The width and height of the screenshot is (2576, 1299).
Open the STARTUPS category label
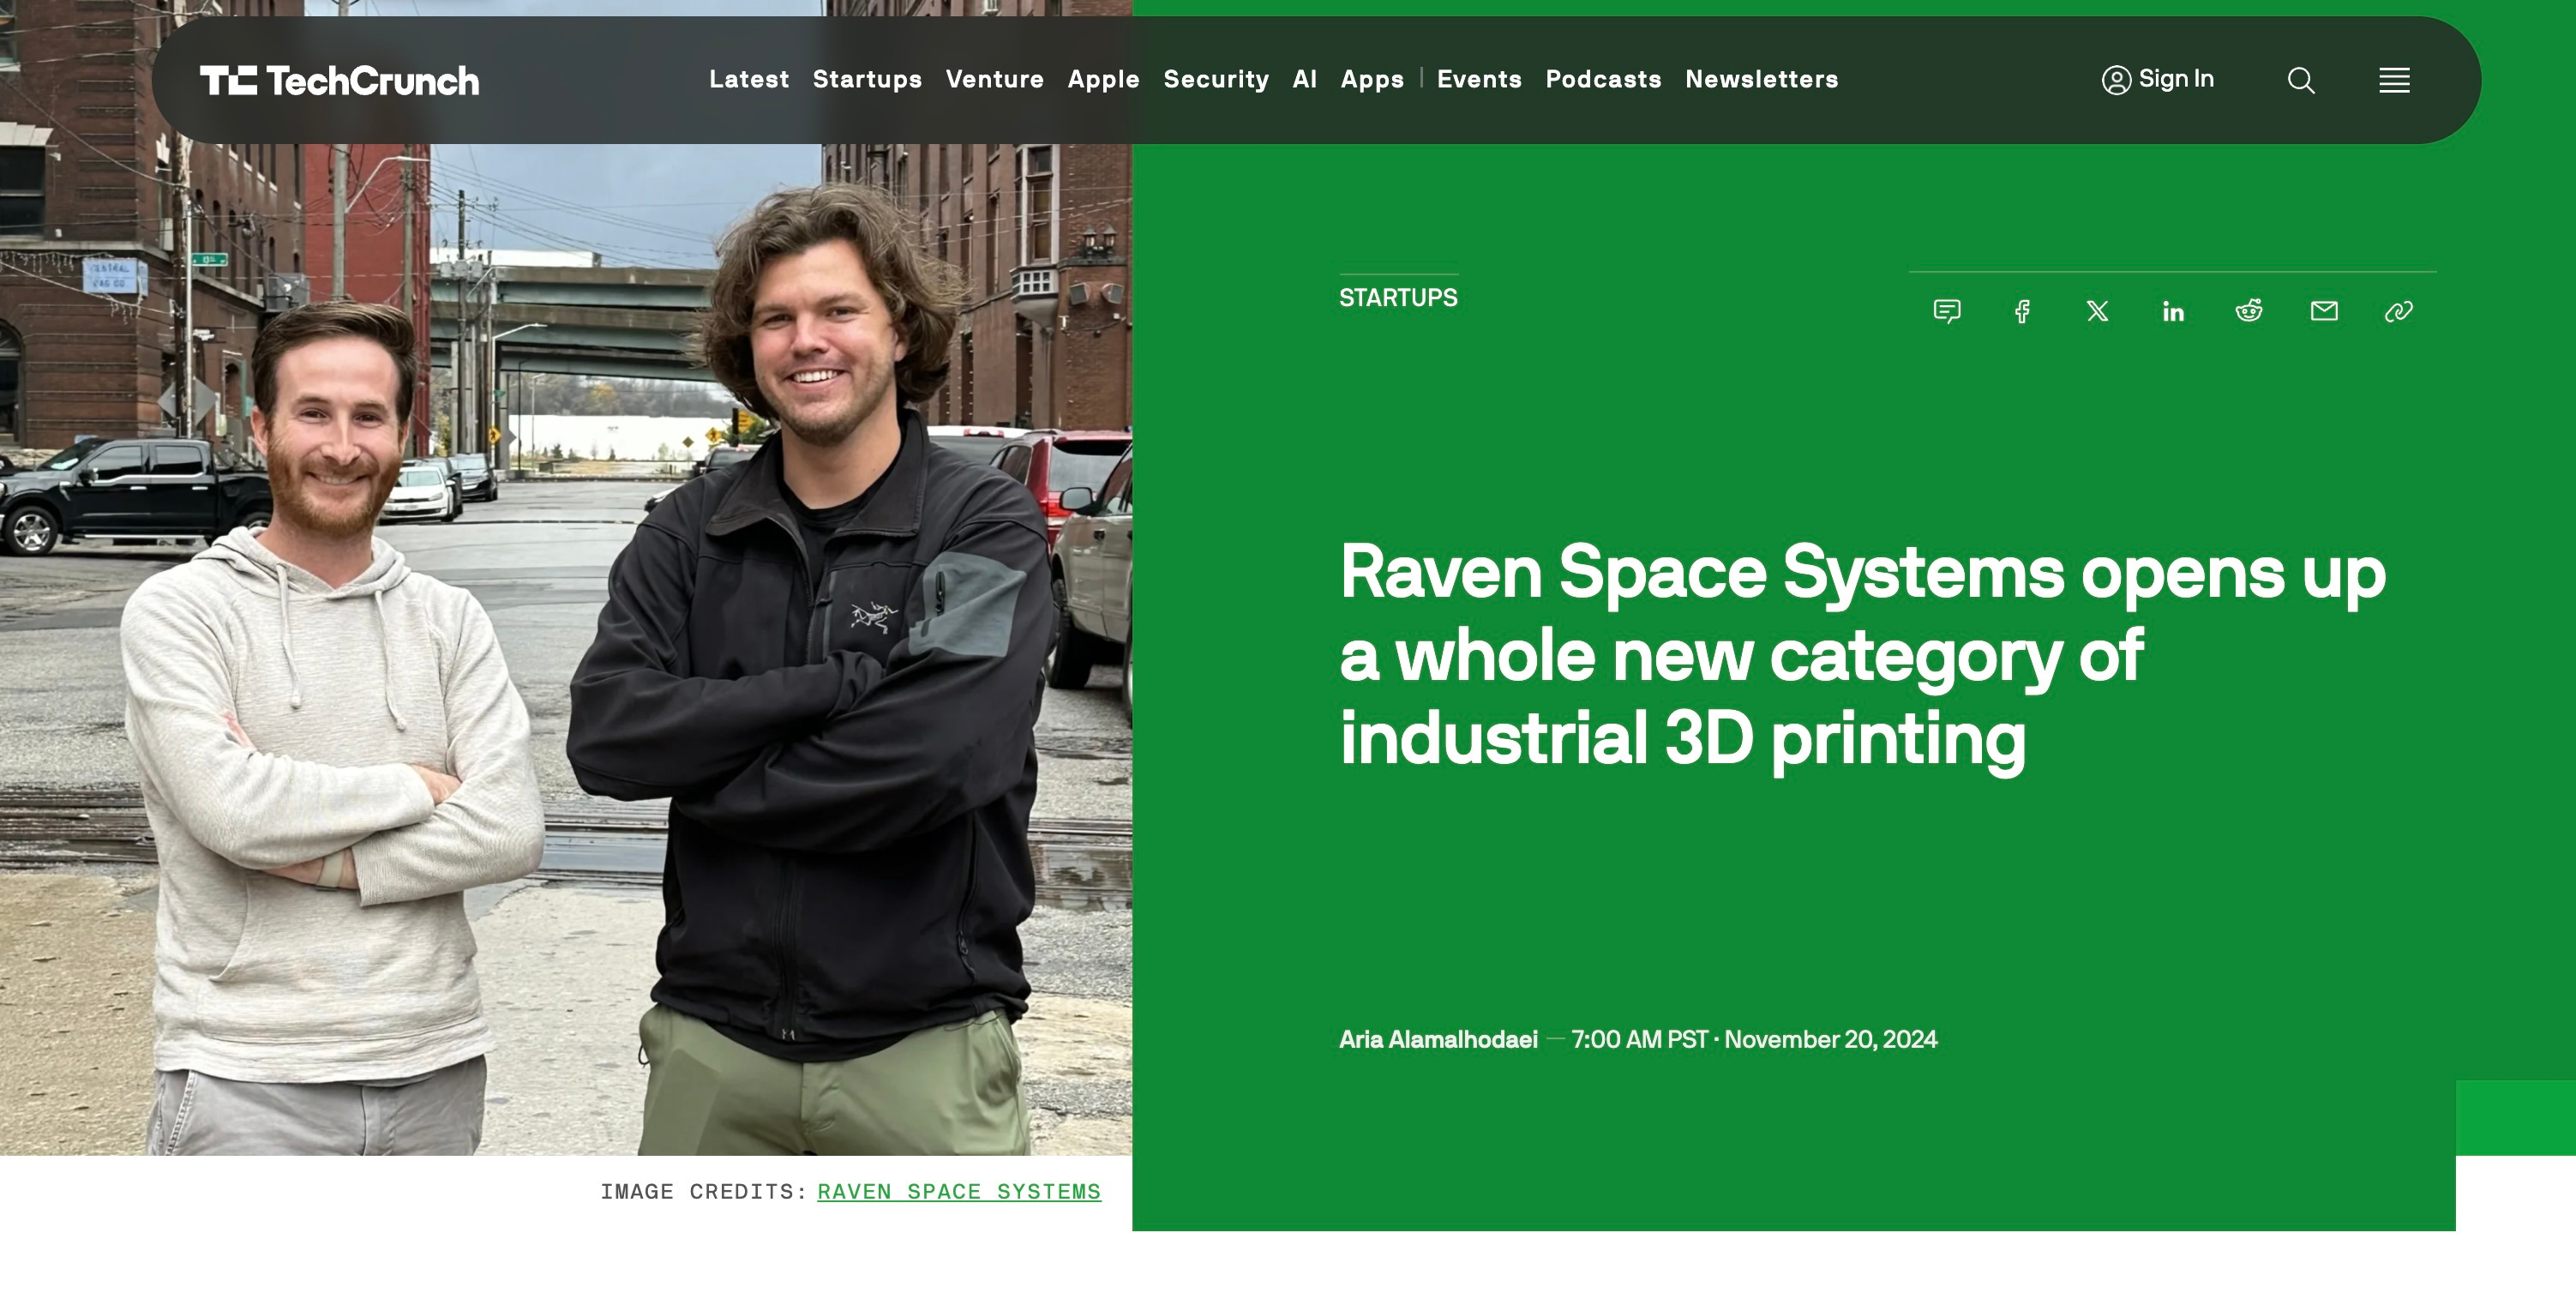[1398, 298]
